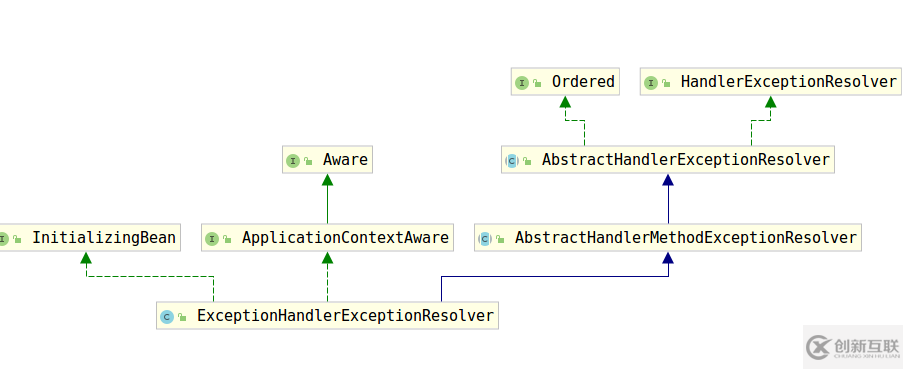
Task: Click the class icon of ExceptionHandlerExceptionResolver
Action: (167, 317)
